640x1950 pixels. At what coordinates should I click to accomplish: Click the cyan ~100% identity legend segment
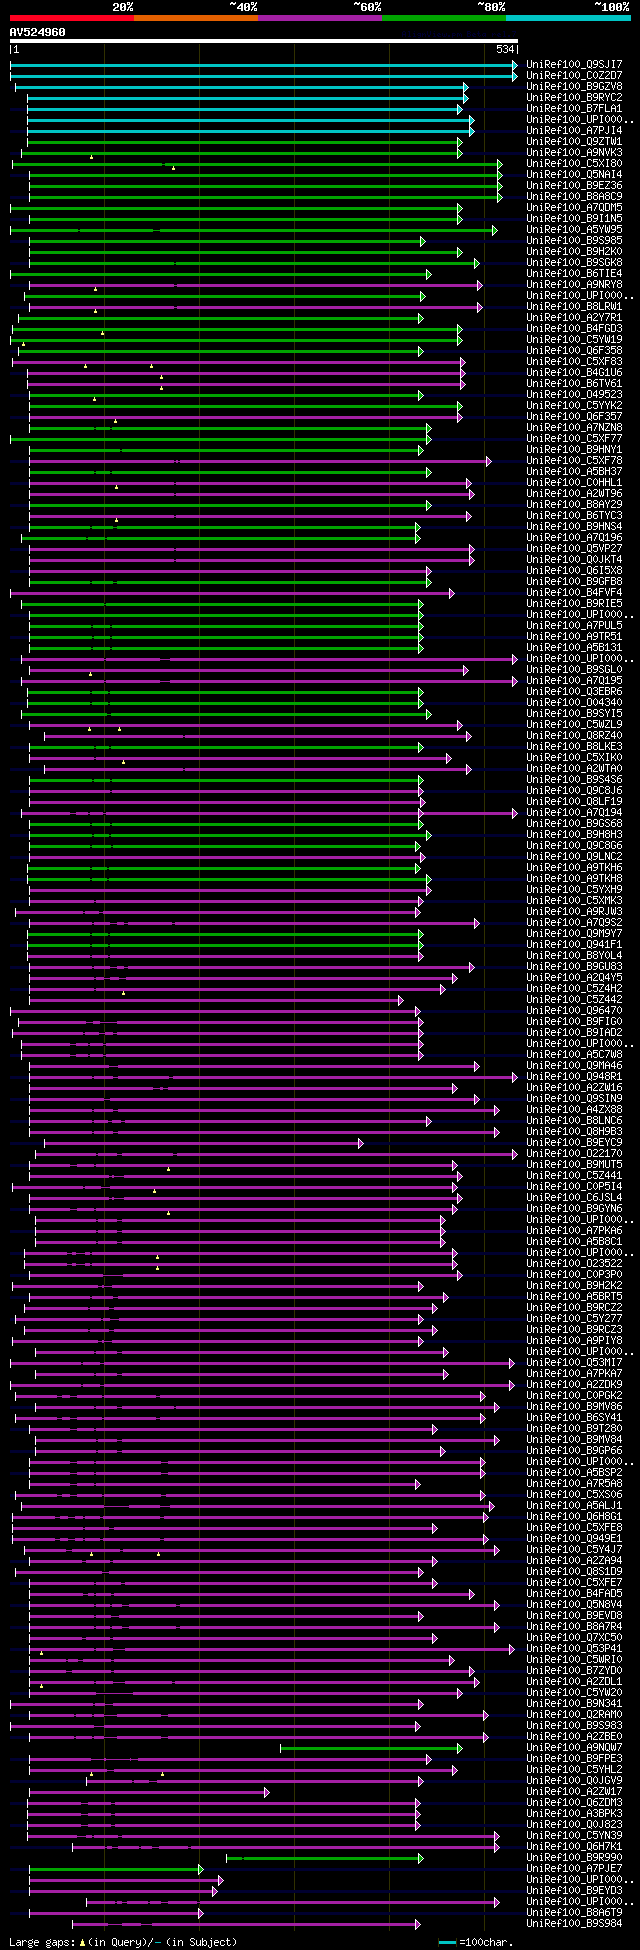[568, 17]
